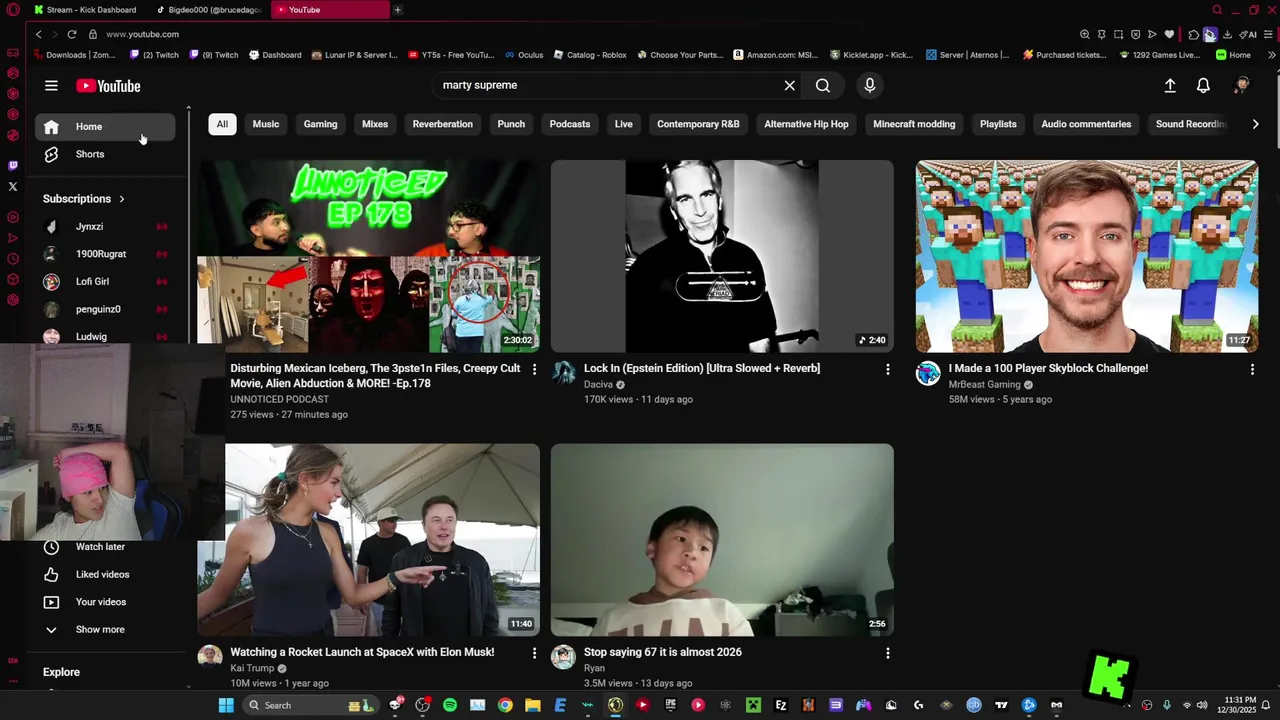Reload the page with the refresh button
1280x720 pixels.
(72, 34)
